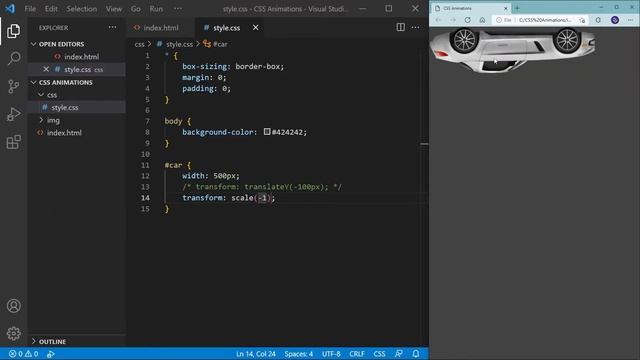Open the Search view in activity bar
This screenshot has height=360, width=640.
(x=13, y=58)
